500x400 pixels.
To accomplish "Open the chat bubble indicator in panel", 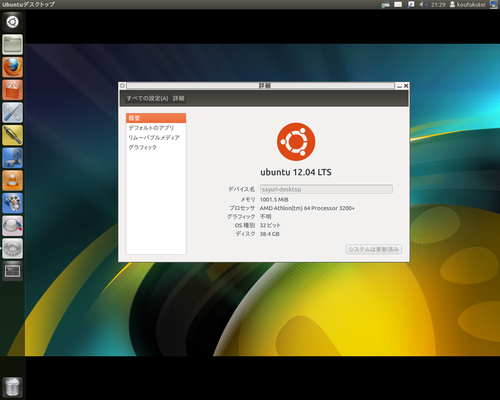I will 411,4.
